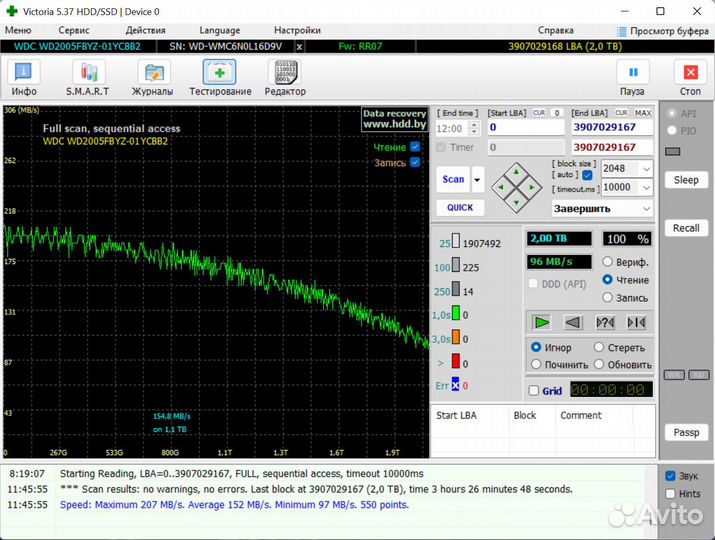715x540 pixels.
Task: Expand the block size 2048 dropdown
Action: [646, 169]
